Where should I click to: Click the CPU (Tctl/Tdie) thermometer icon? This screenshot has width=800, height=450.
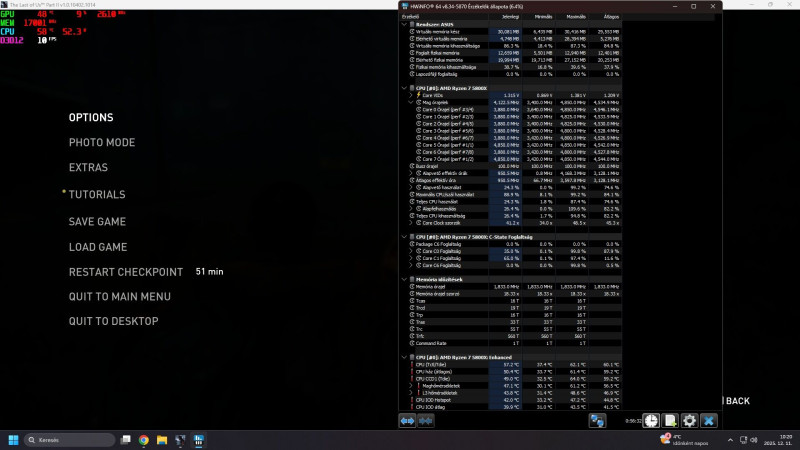point(412,364)
